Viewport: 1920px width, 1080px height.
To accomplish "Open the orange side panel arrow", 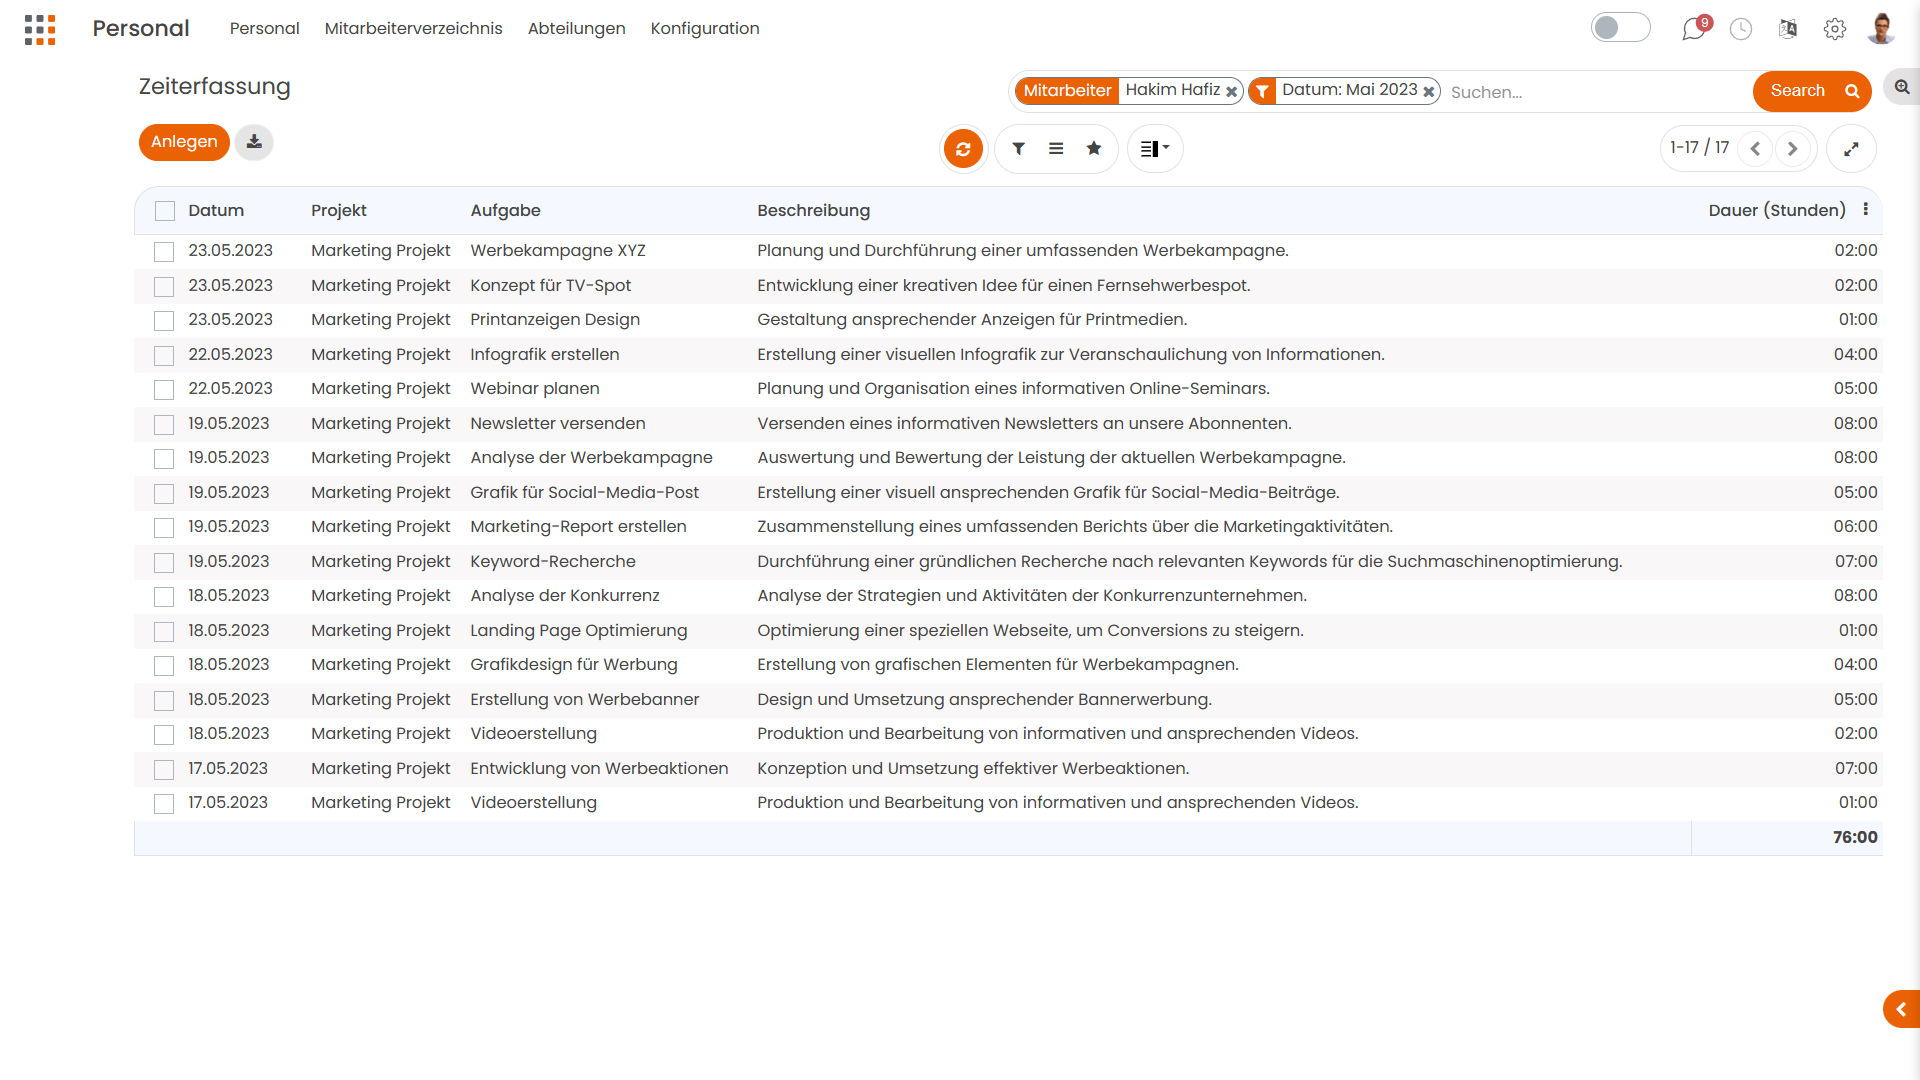I will pyautogui.click(x=1902, y=1010).
